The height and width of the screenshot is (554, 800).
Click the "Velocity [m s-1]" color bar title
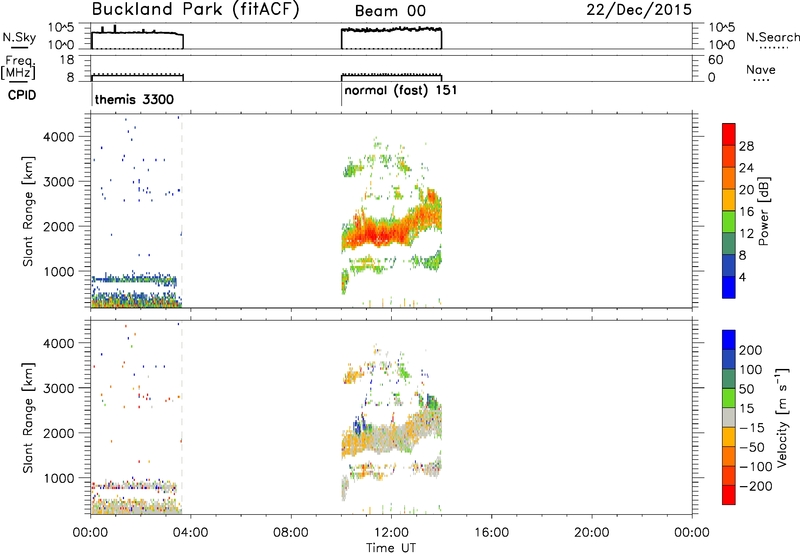[781, 417]
